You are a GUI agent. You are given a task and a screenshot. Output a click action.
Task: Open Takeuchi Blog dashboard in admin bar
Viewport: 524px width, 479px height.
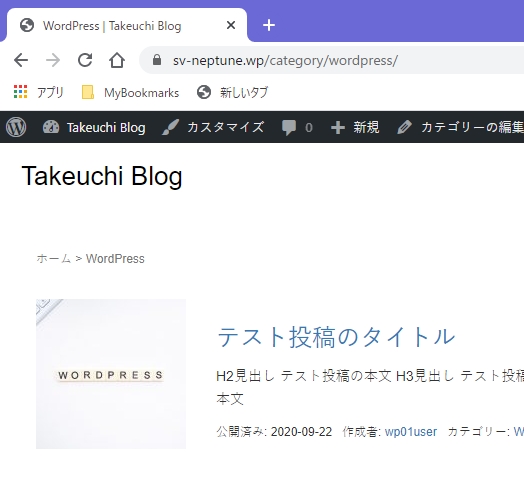pyautogui.click(x=94, y=127)
